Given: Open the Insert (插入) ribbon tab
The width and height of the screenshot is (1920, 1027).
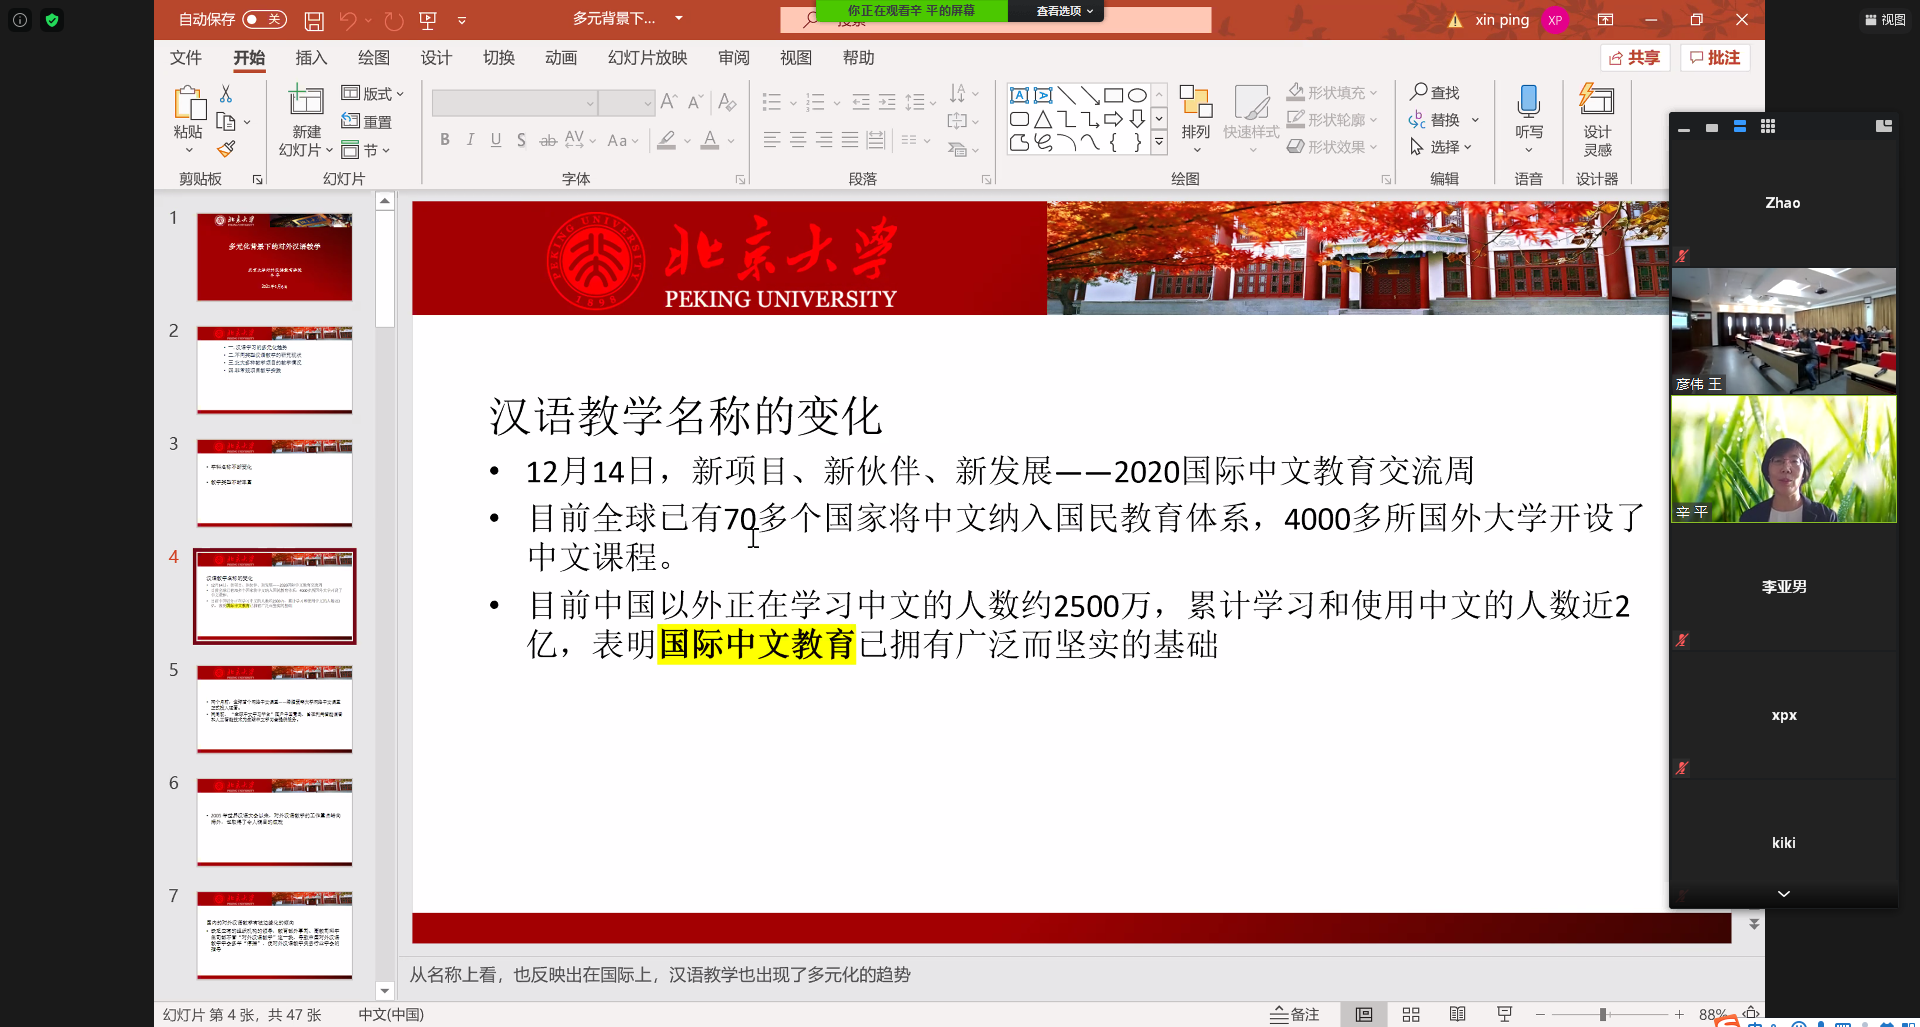Looking at the screenshot, I should pos(311,58).
